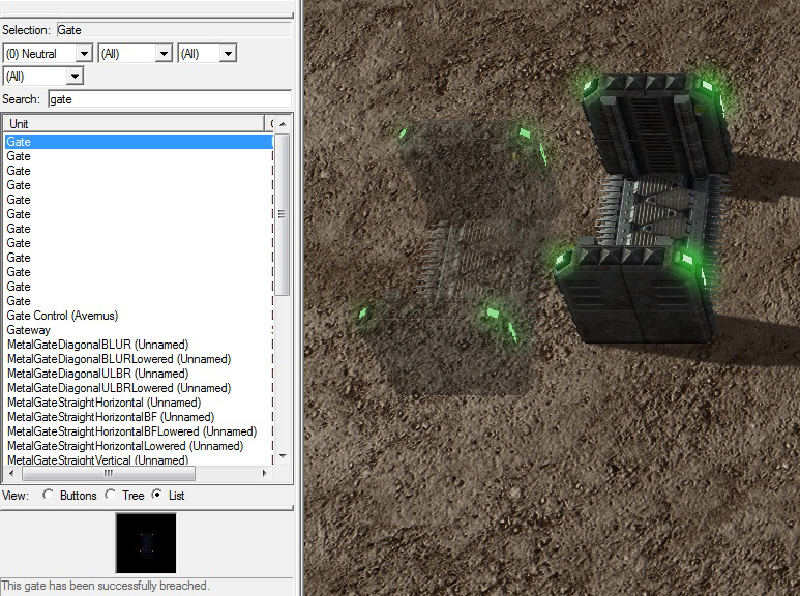Select MetalGateDiagonalBLUR (Unnamed)
Viewport: 800px width, 596px height.
97,344
